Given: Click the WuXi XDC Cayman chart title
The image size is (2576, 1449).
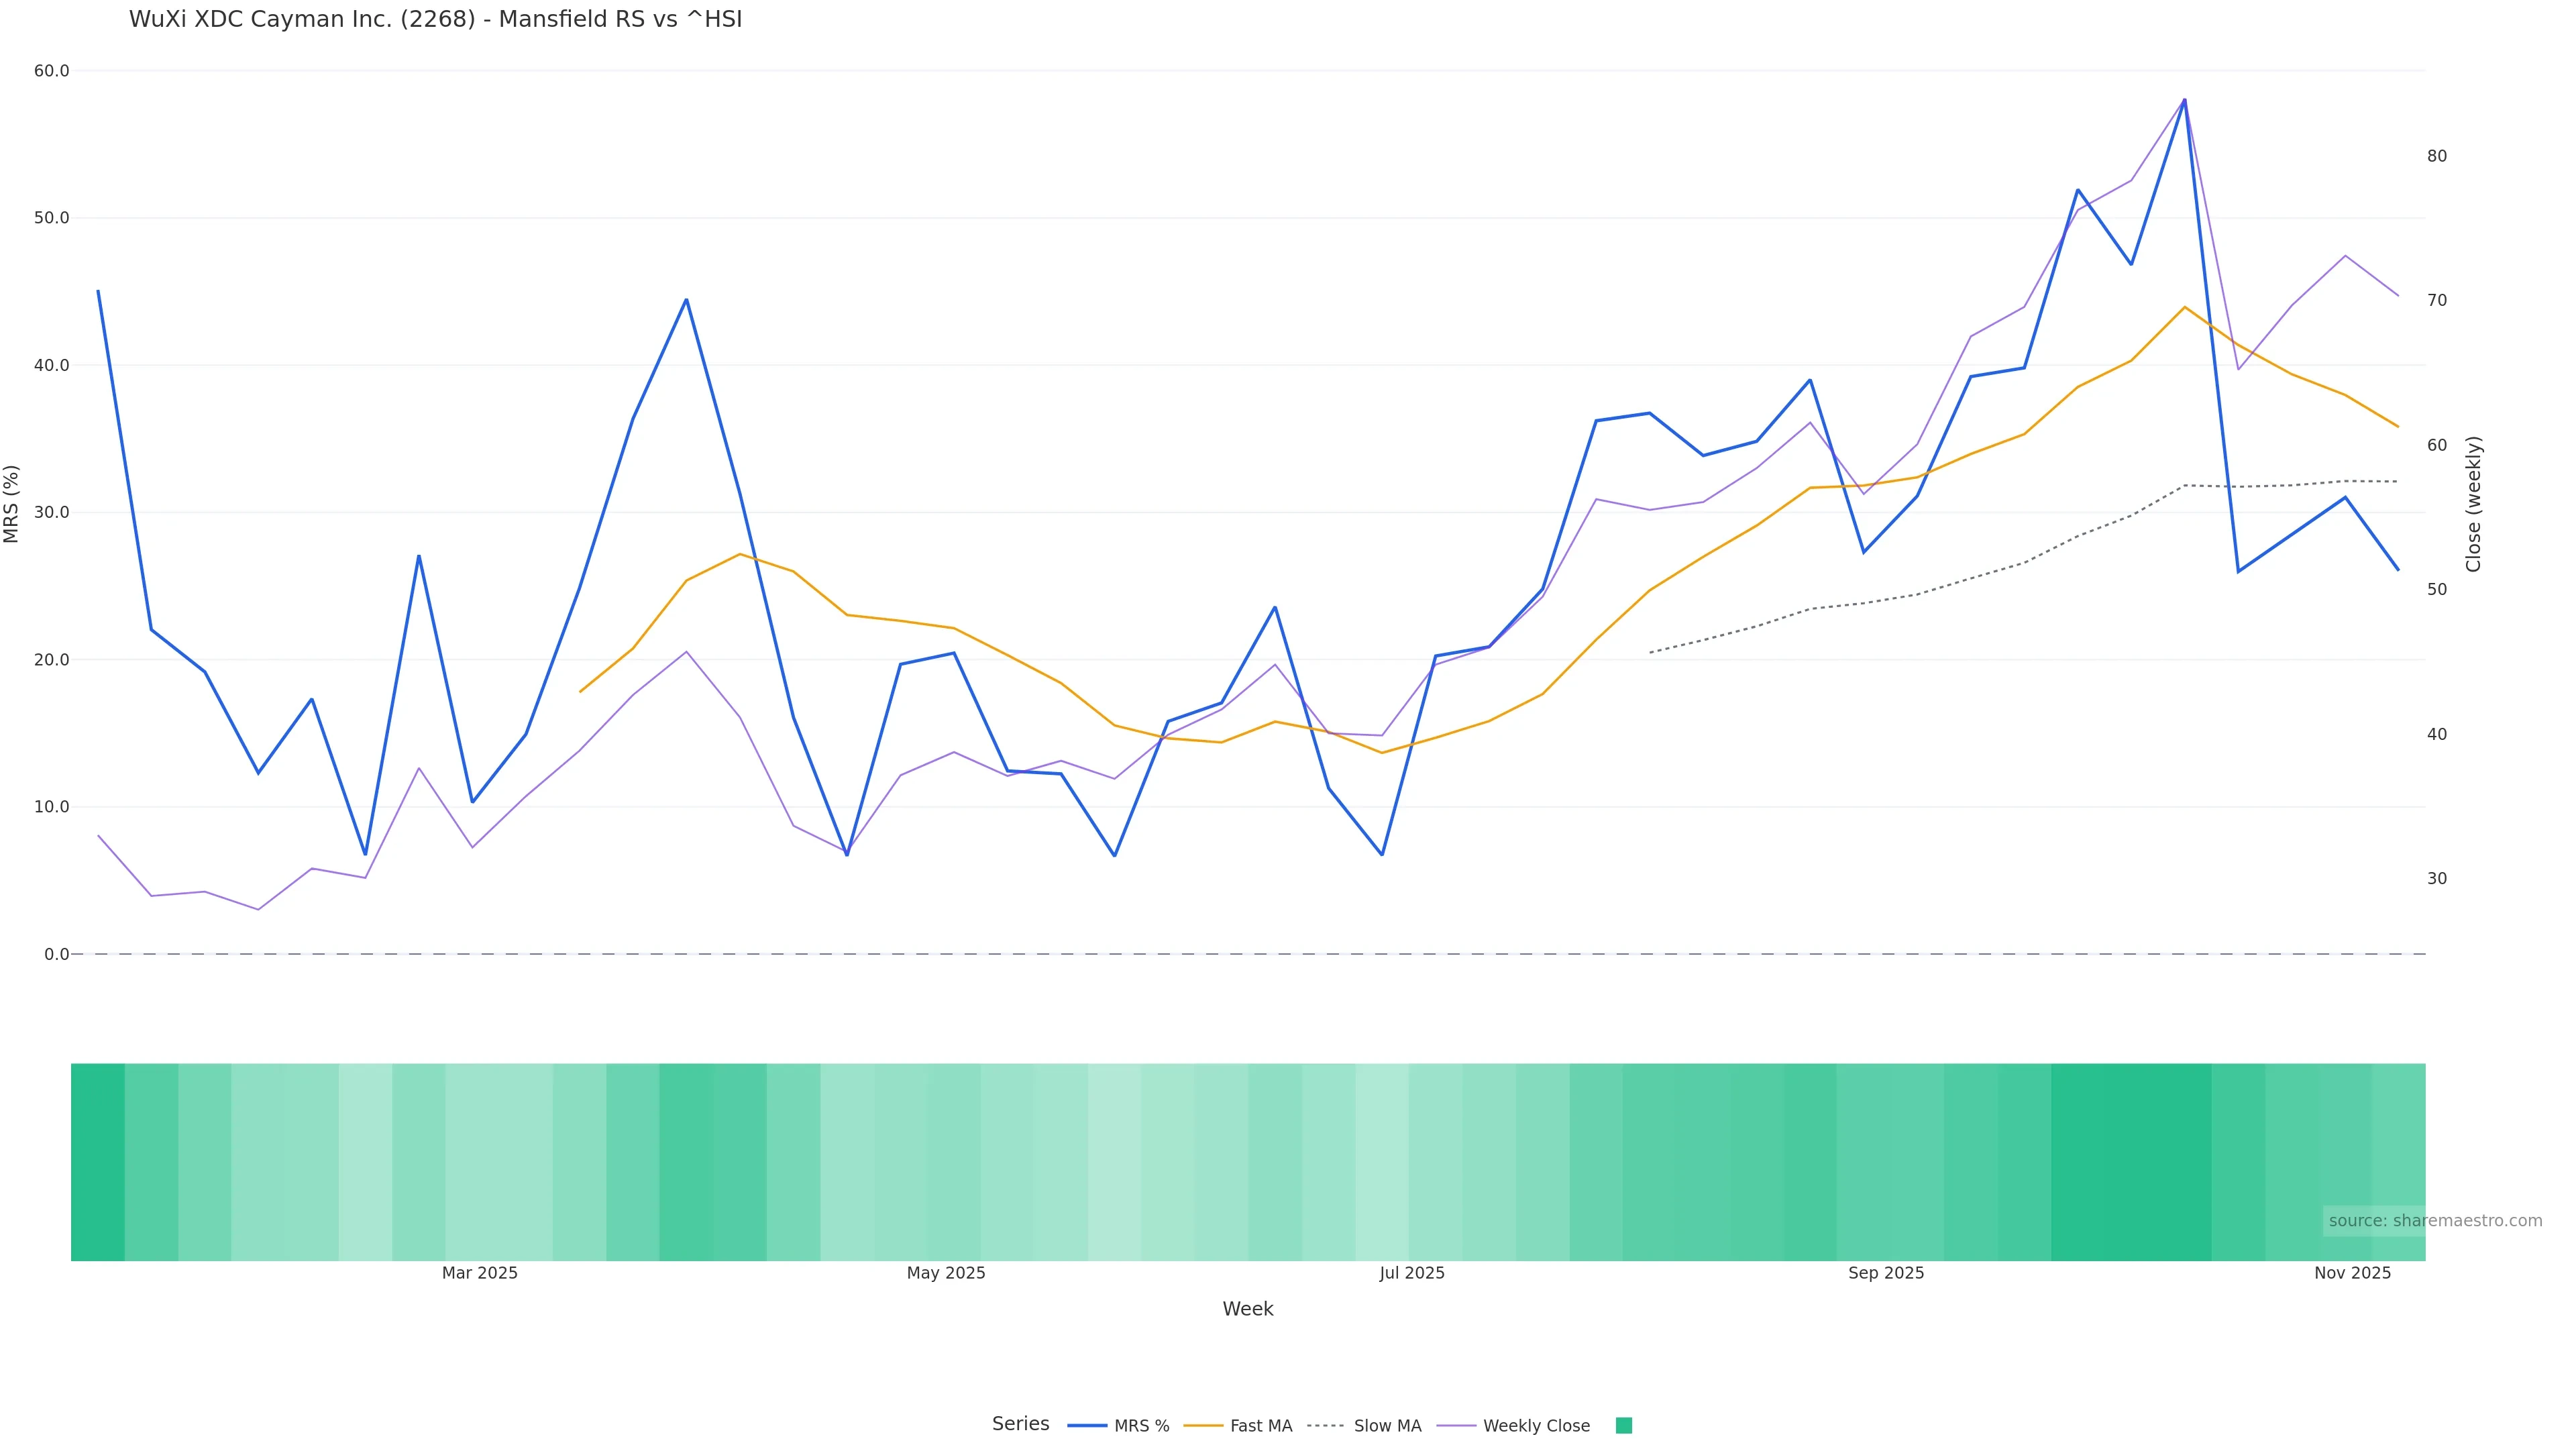Looking at the screenshot, I should point(435,20).
